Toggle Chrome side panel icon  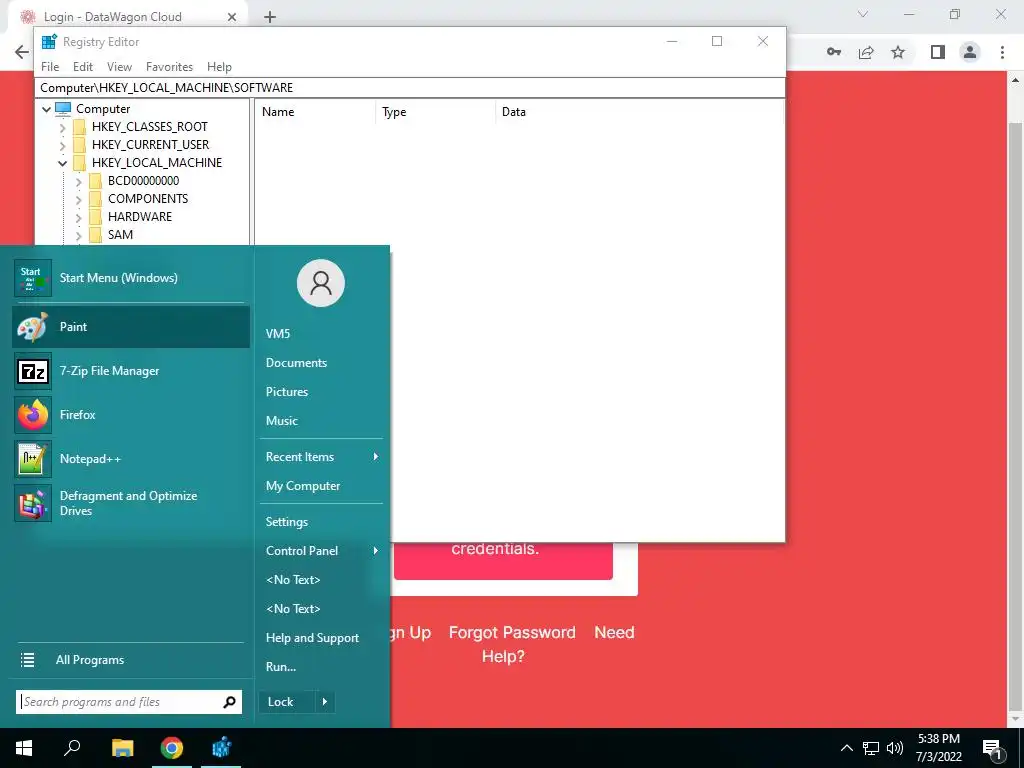pos(938,52)
